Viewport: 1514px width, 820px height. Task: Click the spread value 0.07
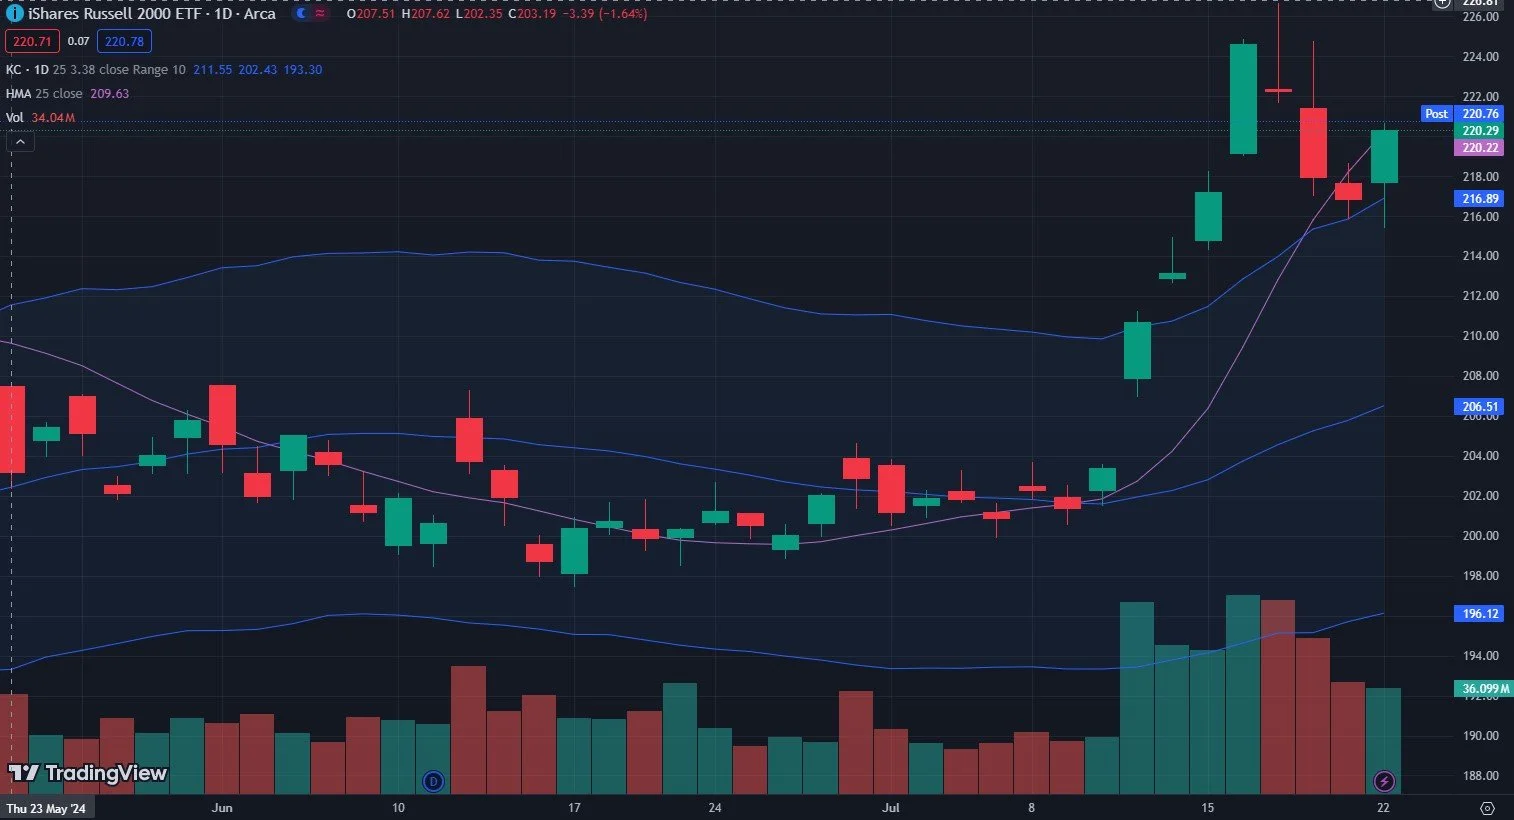click(79, 42)
